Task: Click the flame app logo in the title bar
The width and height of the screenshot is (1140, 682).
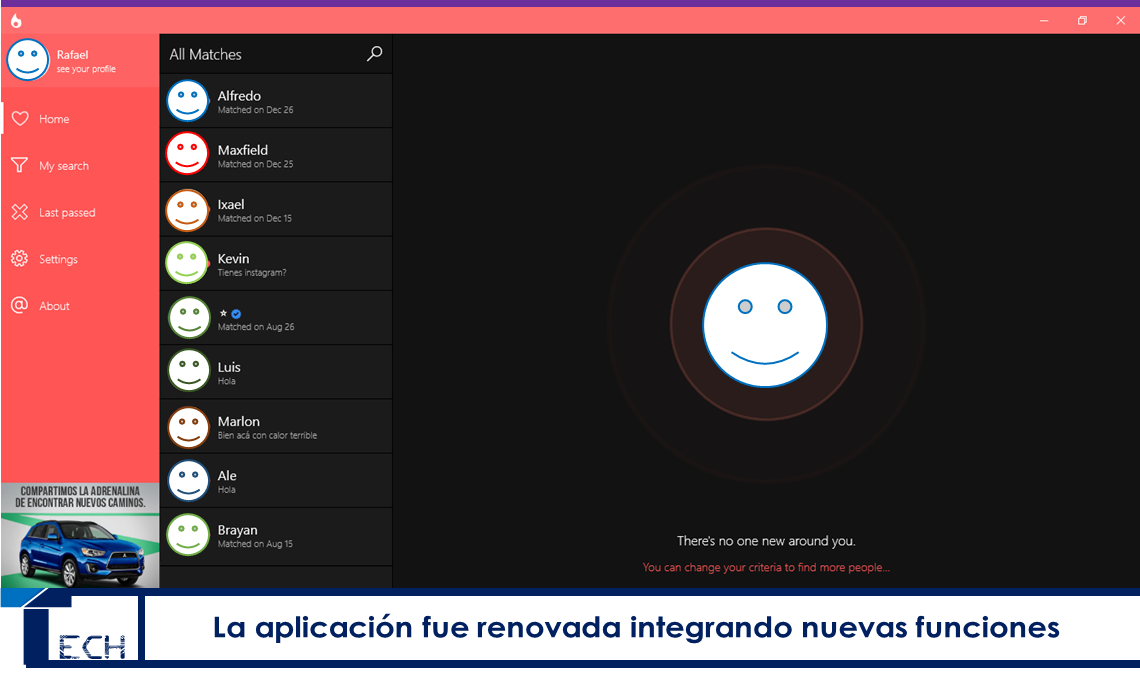Action: [15, 19]
